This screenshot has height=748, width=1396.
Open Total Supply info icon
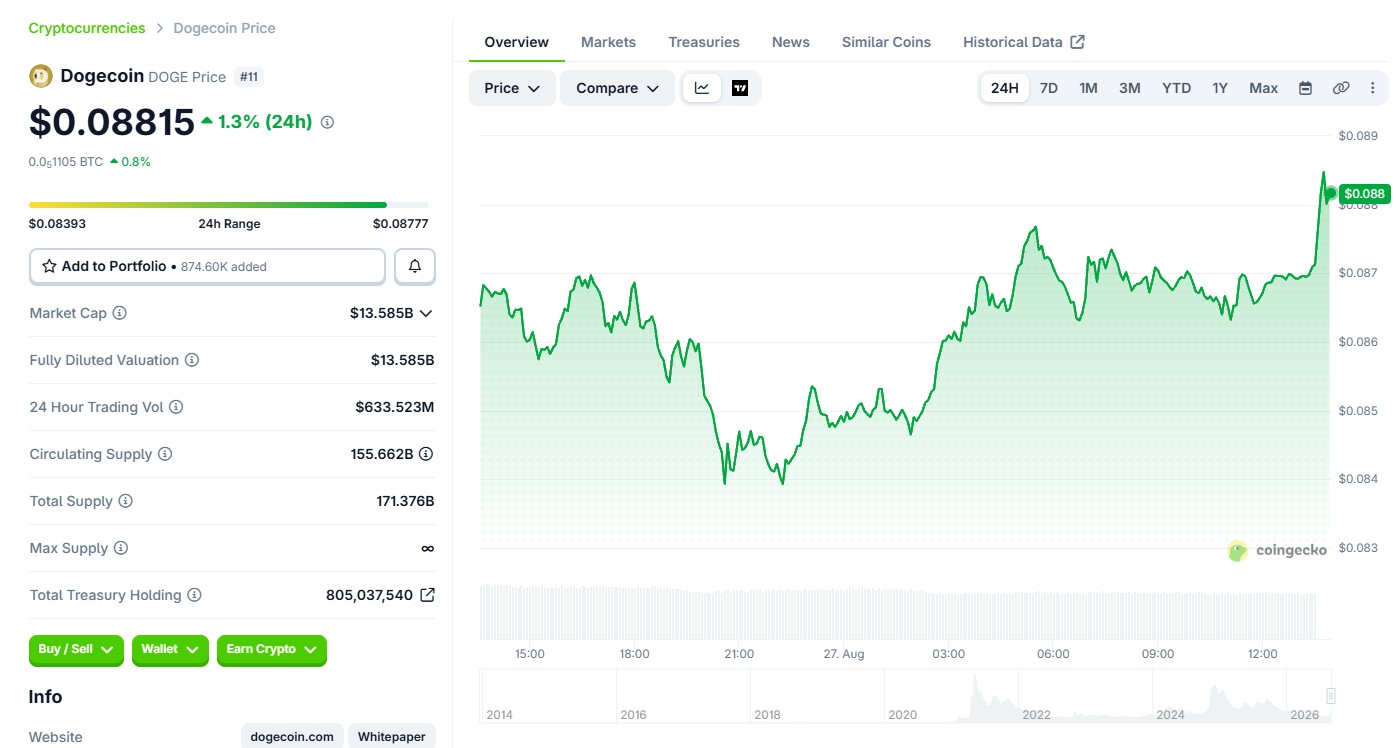pos(125,501)
